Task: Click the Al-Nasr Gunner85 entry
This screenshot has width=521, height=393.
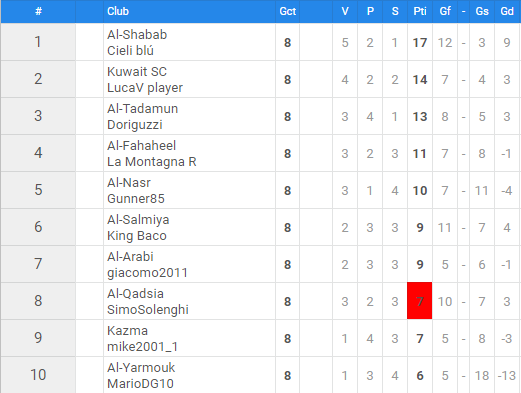Action: click(x=136, y=191)
